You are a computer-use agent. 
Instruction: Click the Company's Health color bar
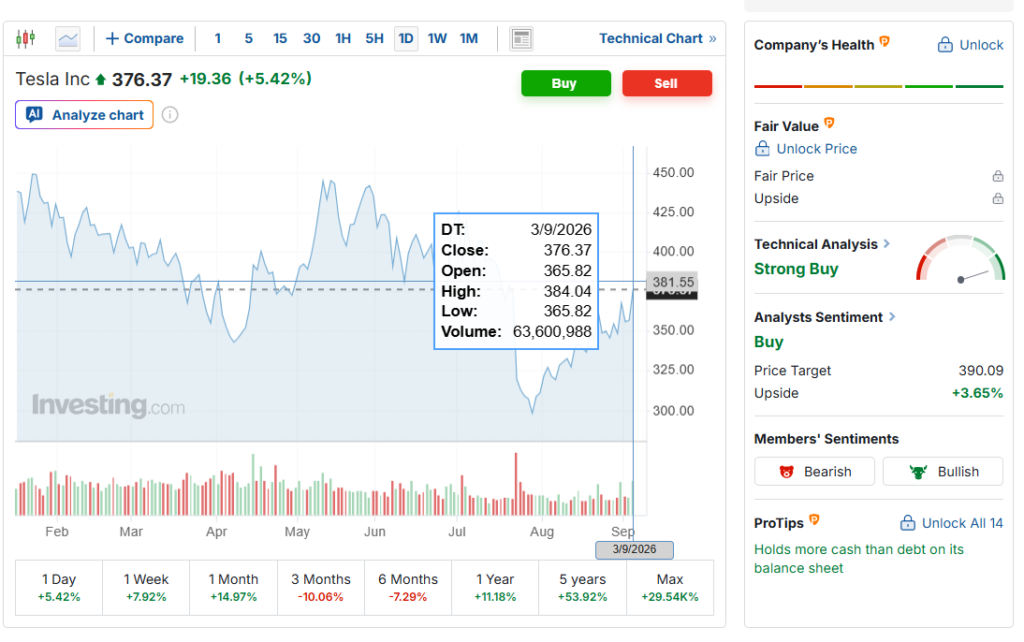(x=878, y=86)
